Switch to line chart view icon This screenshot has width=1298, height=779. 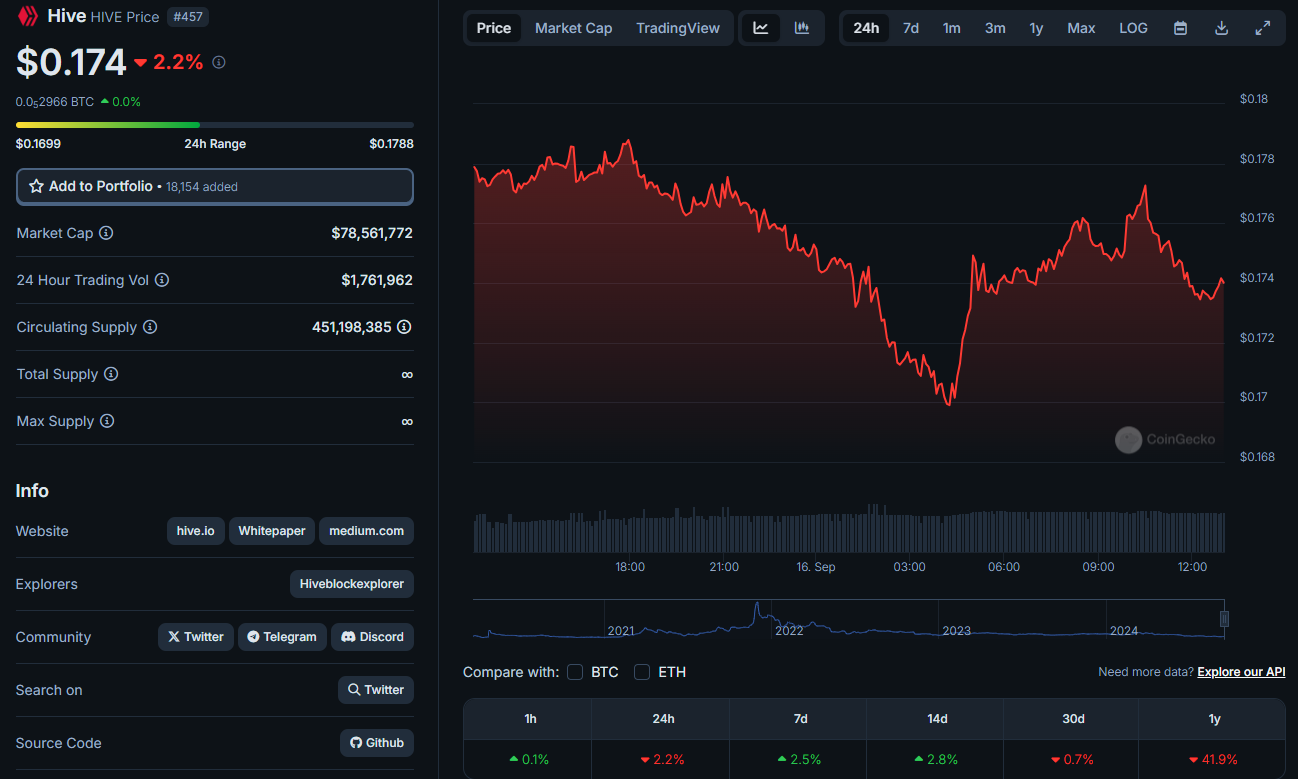761,28
